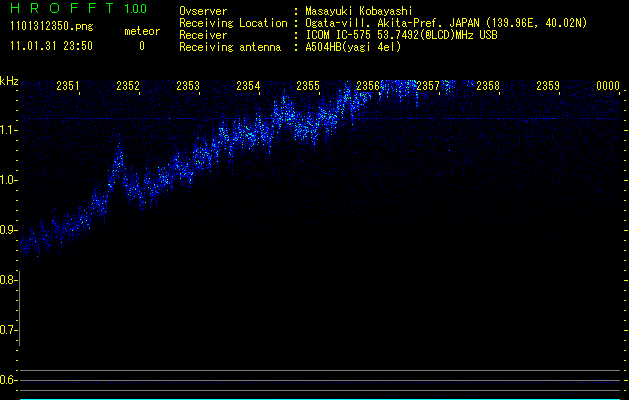The image size is (629, 400).
Task: Click the A504HB(yagi 4el) antenna text
Action: pos(353,47)
